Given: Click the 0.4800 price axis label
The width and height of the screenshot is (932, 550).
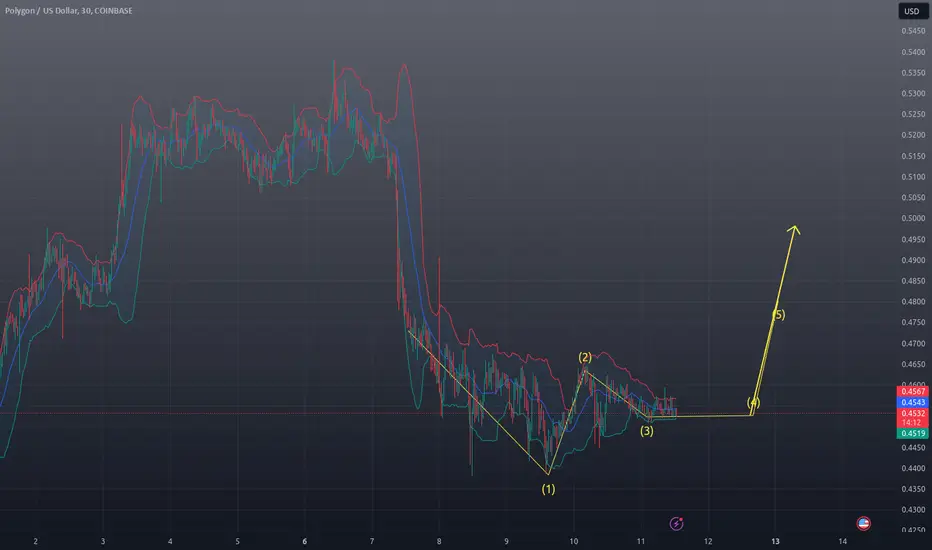Looking at the screenshot, I should [913, 302].
